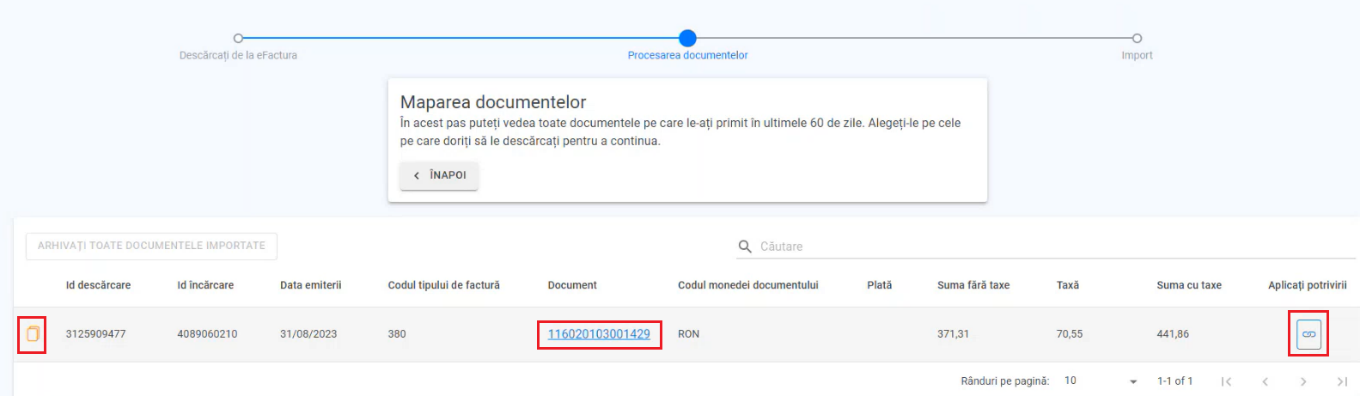Image resolution: width=1360 pixels, height=396 pixels.
Task: Click ARHIVAȚI TOATE DOCUMENTELE IMPORTATE button
Action: (151, 246)
